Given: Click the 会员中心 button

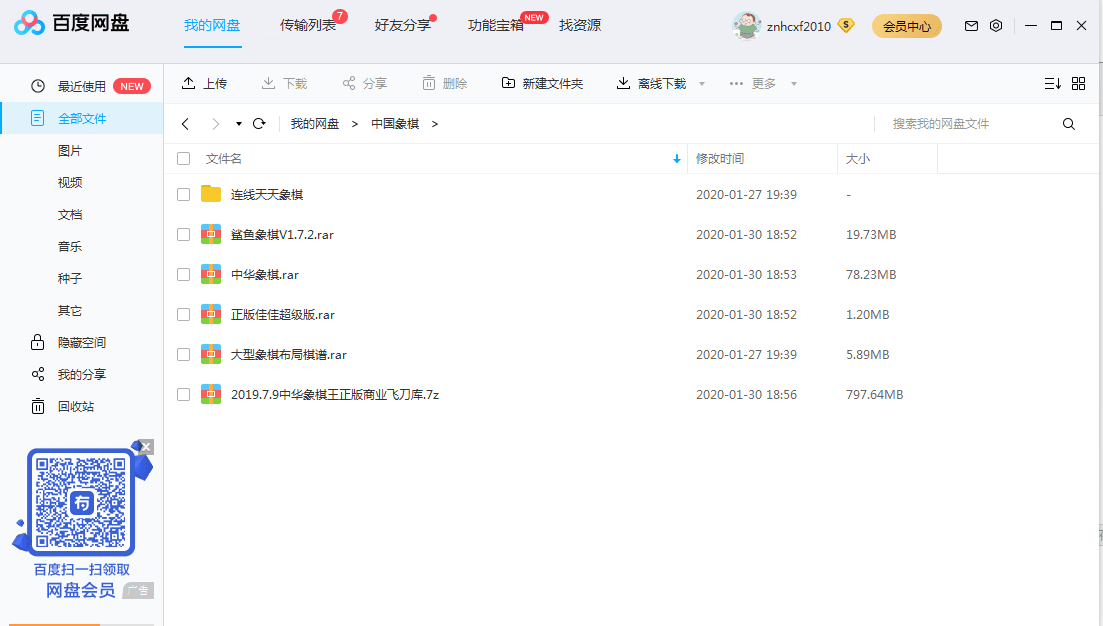Looking at the screenshot, I should click(906, 26).
